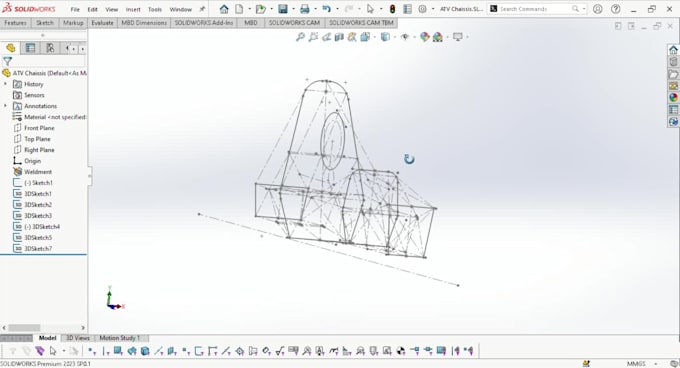Open dropdown arrow next to Options gear

pos(433,9)
